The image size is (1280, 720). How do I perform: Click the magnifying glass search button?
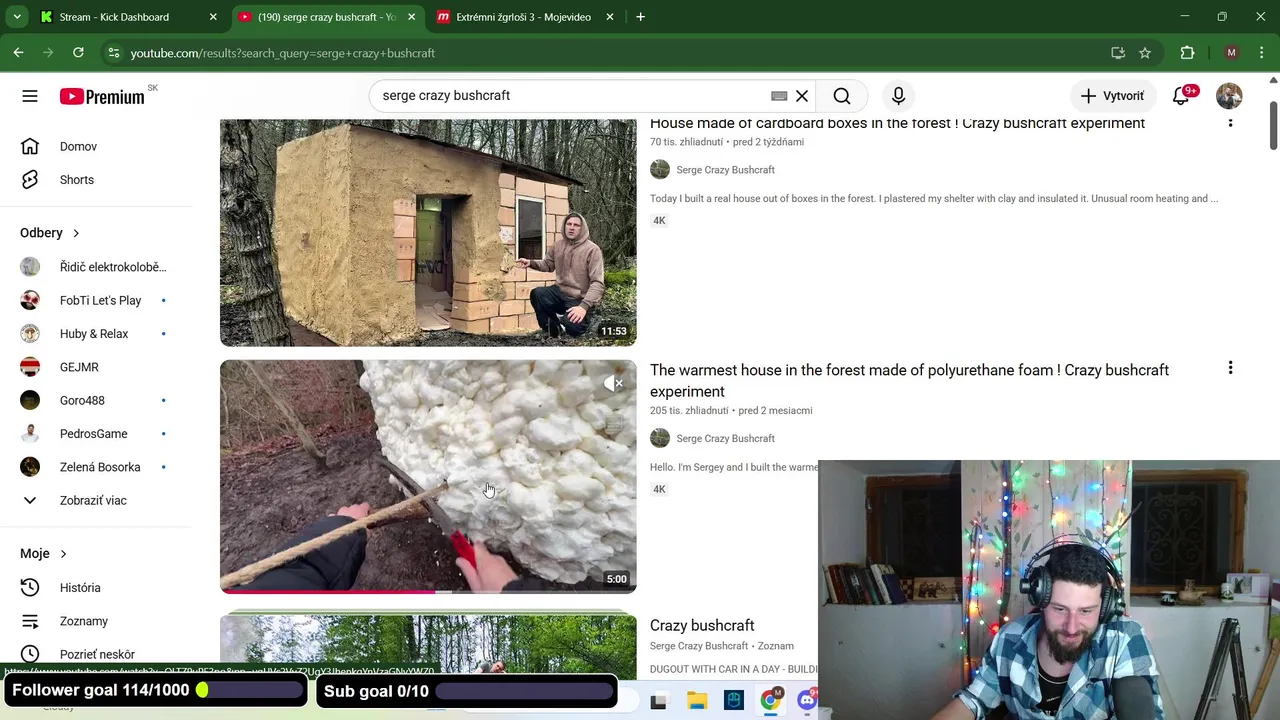(x=842, y=96)
